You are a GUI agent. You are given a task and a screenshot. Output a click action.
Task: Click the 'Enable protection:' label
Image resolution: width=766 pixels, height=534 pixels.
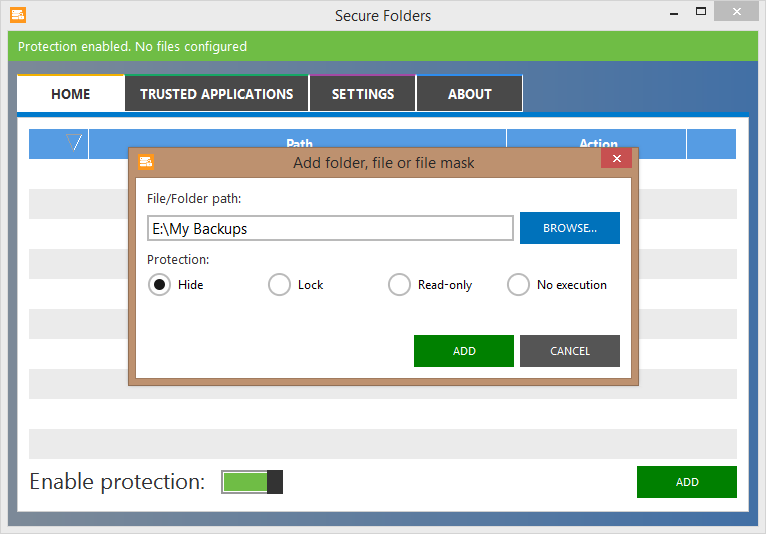117,482
